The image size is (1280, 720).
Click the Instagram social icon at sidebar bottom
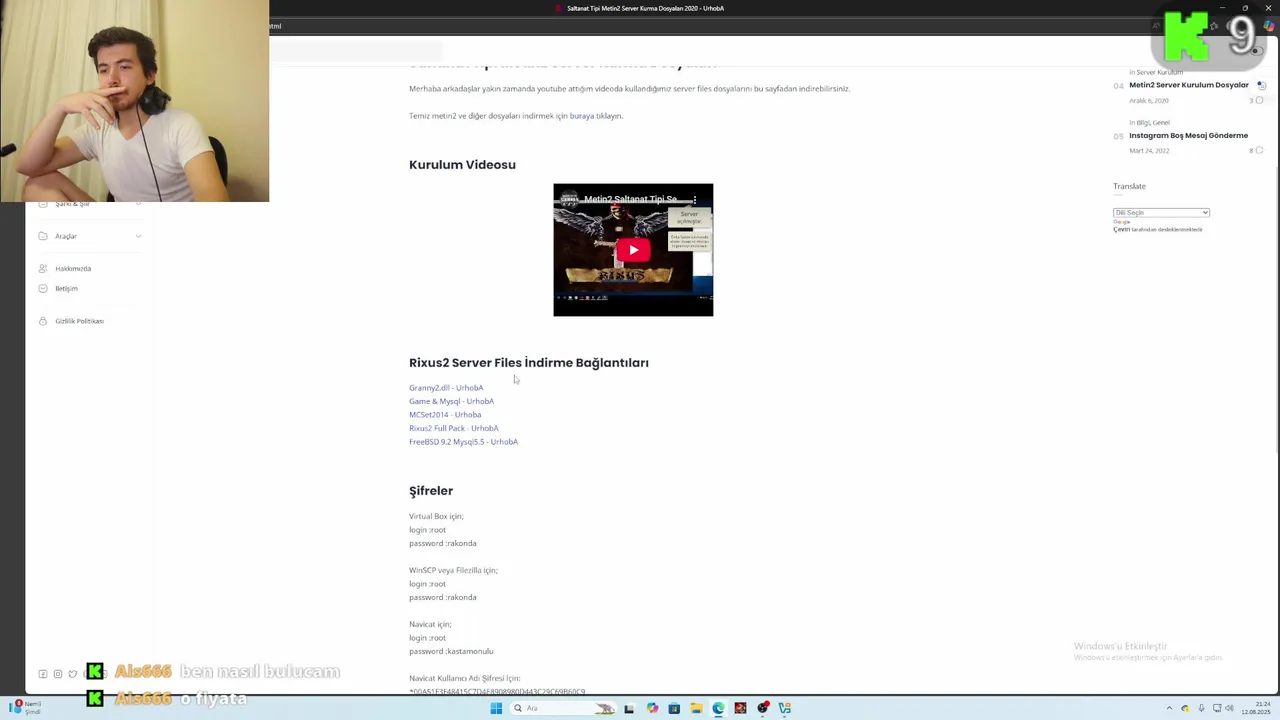point(58,674)
